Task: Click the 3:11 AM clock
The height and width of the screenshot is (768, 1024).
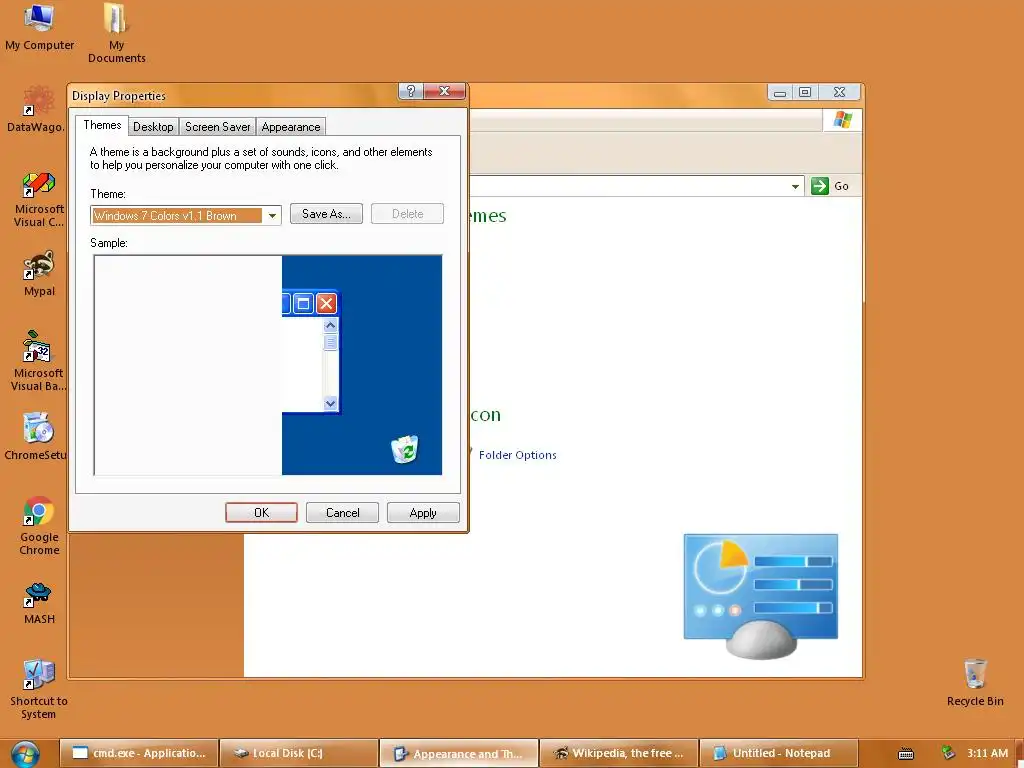Action: coord(987,753)
